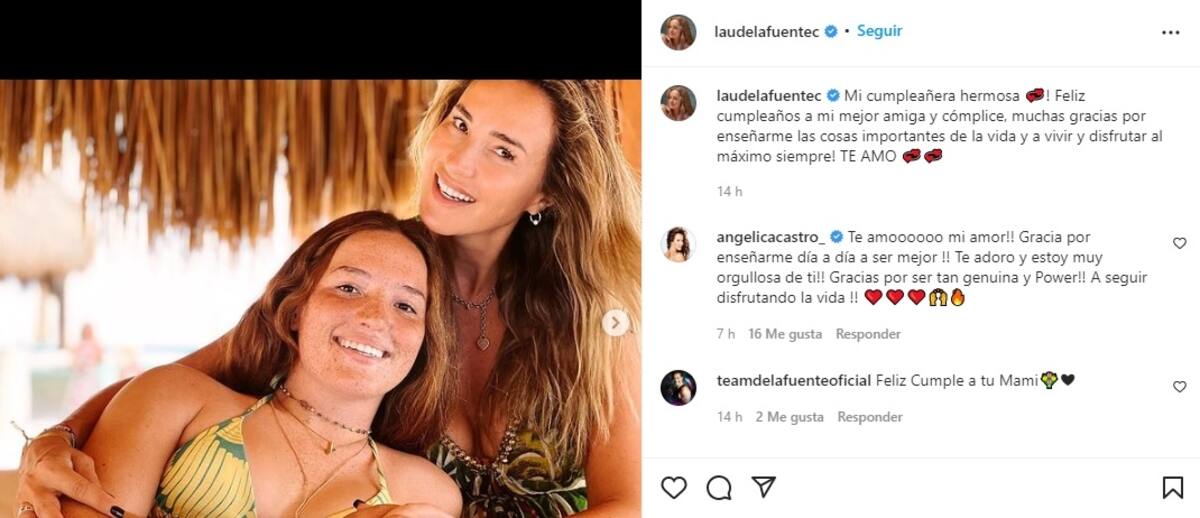
Task: Reply to teamdelafuenteoficial's comment via Responder
Action: coord(870,417)
